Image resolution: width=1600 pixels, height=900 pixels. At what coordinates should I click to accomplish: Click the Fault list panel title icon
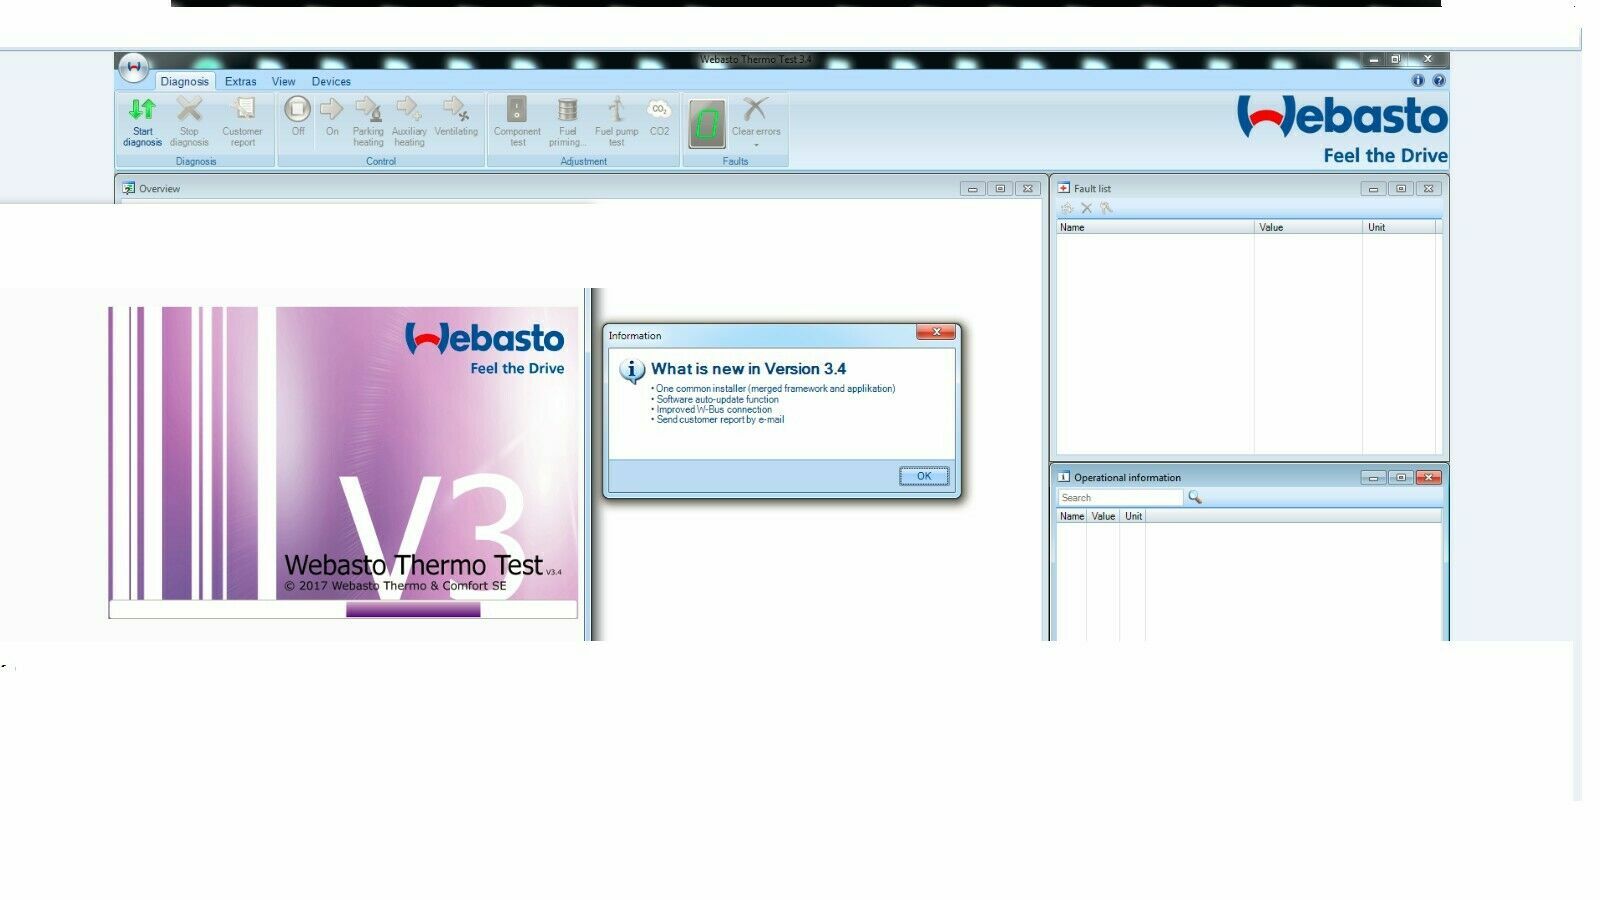(1064, 188)
